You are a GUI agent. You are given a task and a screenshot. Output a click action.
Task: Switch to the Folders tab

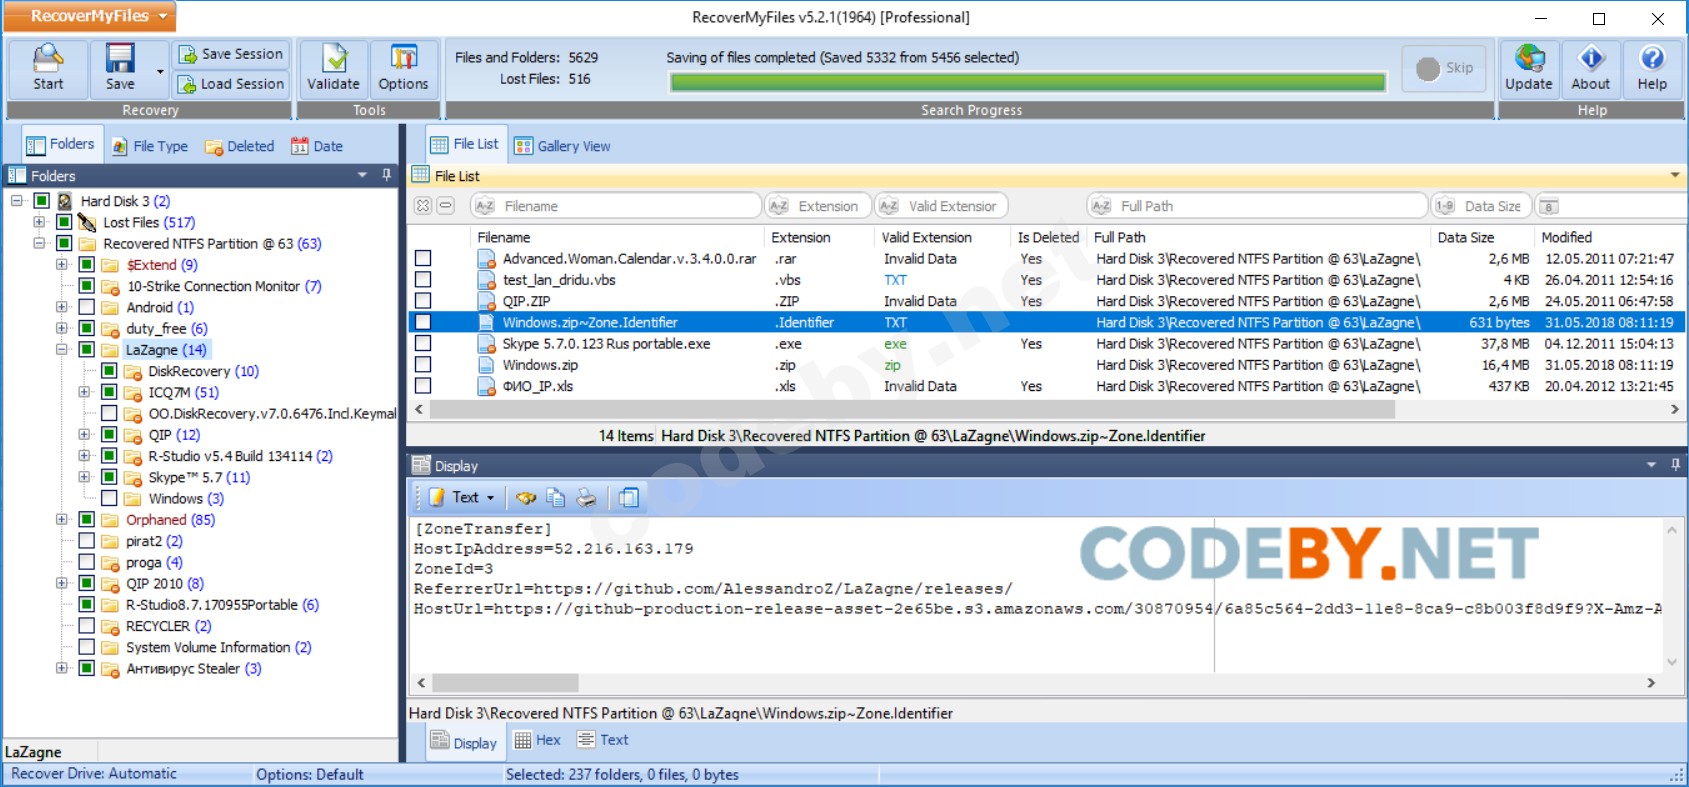click(x=60, y=145)
